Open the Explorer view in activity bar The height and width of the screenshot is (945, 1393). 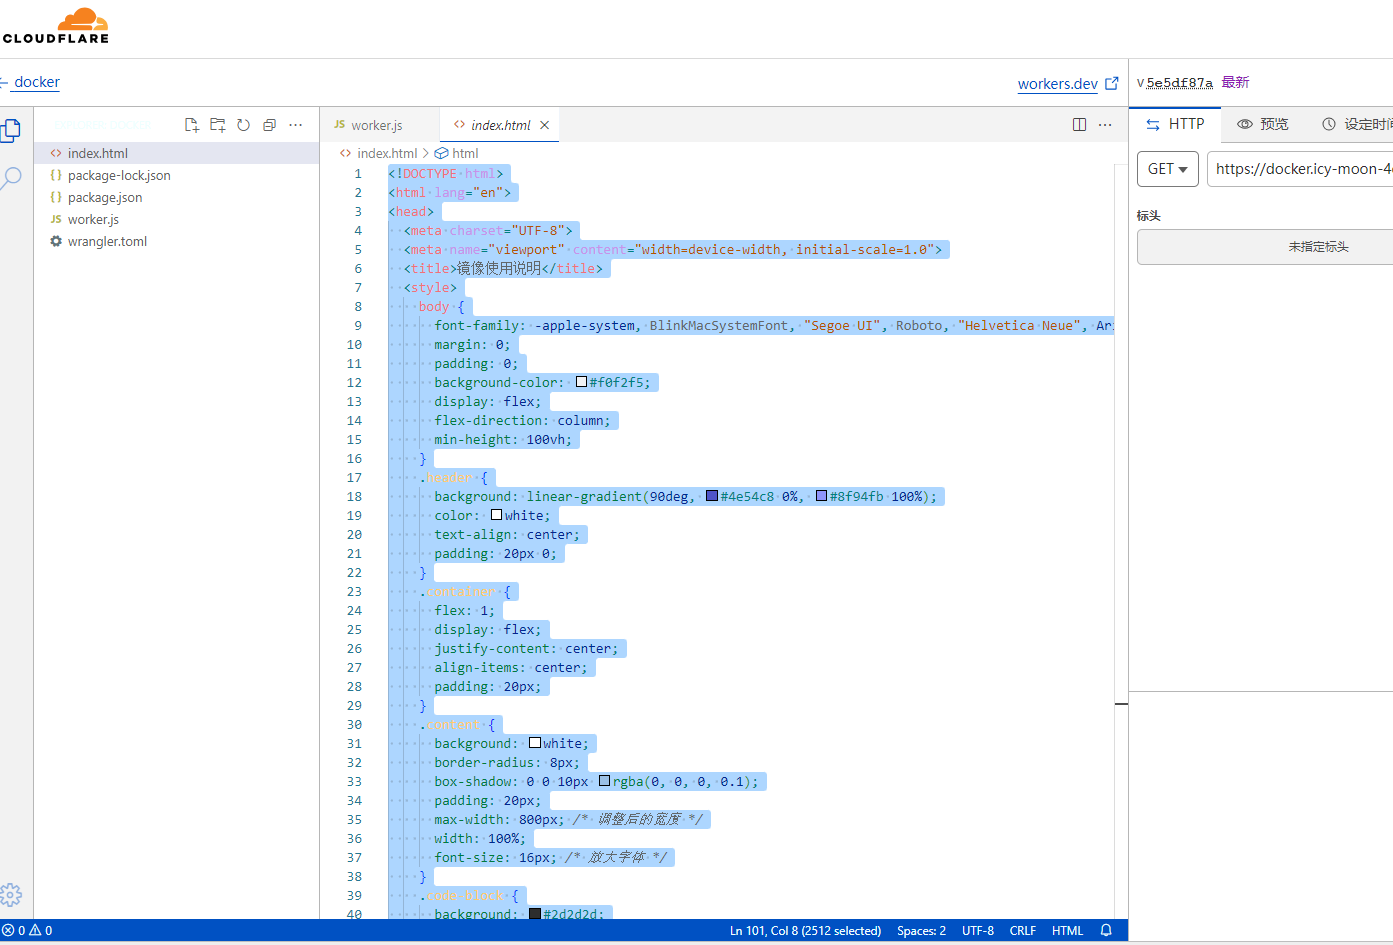(x=12, y=130)
